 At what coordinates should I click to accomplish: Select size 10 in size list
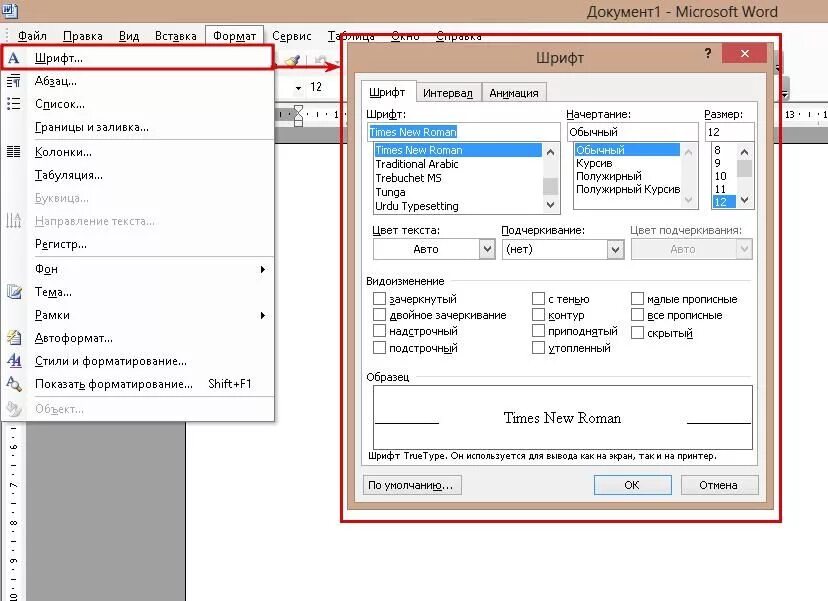[723, 176]
